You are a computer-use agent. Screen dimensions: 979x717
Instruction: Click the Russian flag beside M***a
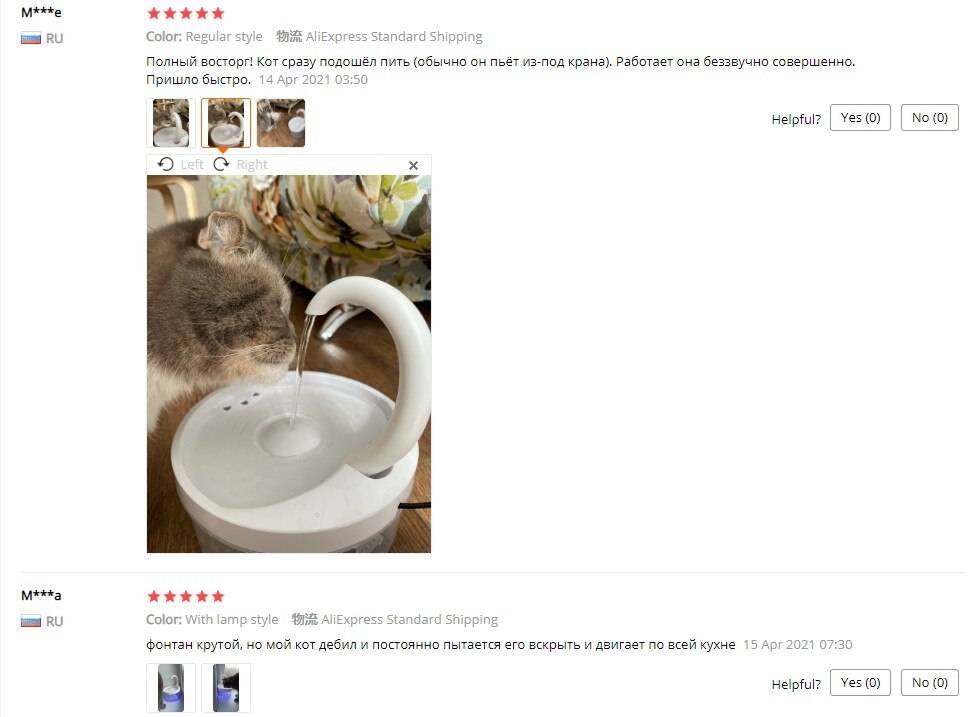point(31,621)
